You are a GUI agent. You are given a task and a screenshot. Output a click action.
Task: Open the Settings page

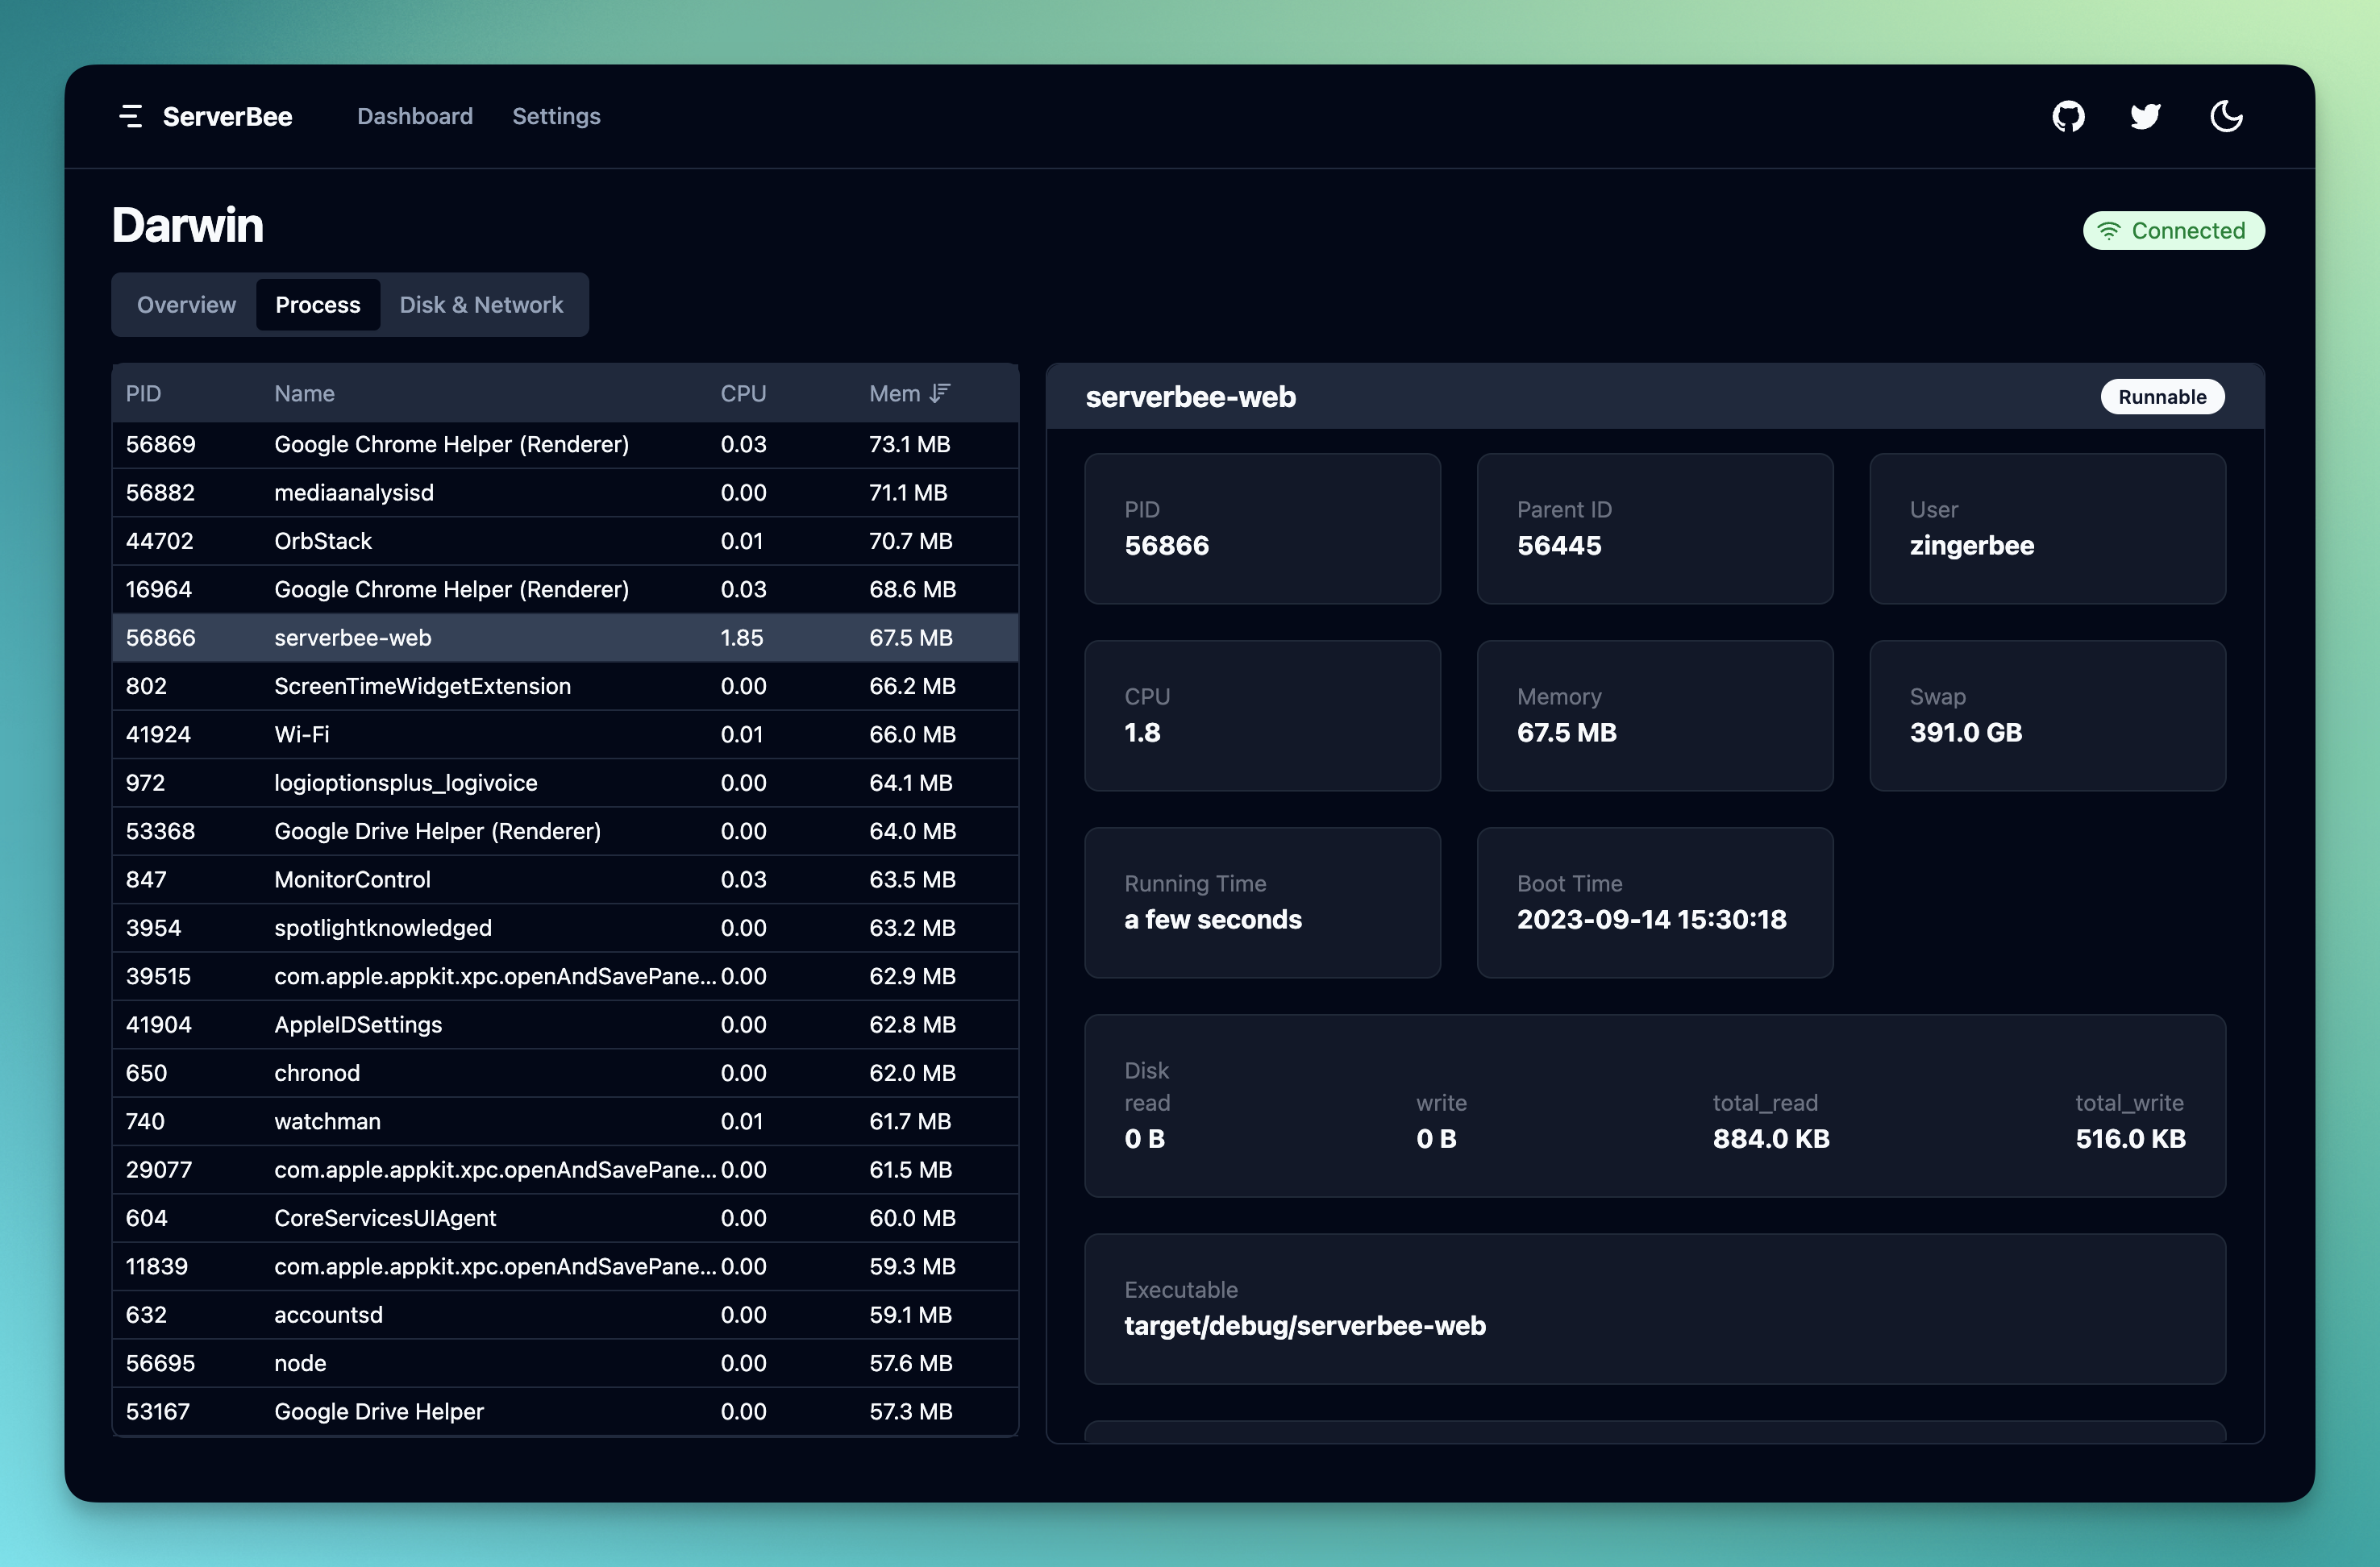coord(556,116)
